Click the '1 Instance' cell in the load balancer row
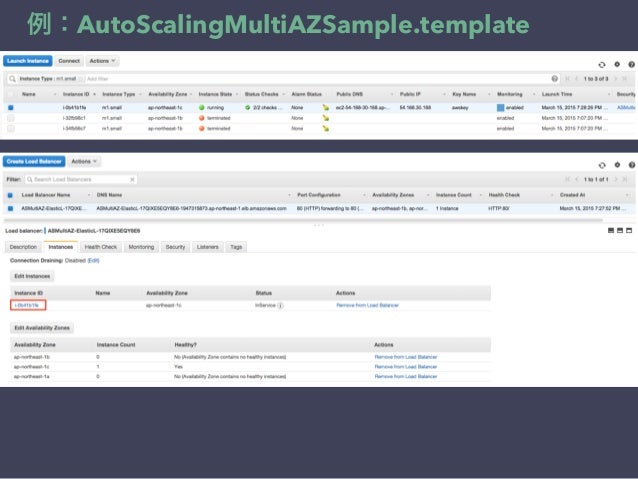 [x=447, y=208]
